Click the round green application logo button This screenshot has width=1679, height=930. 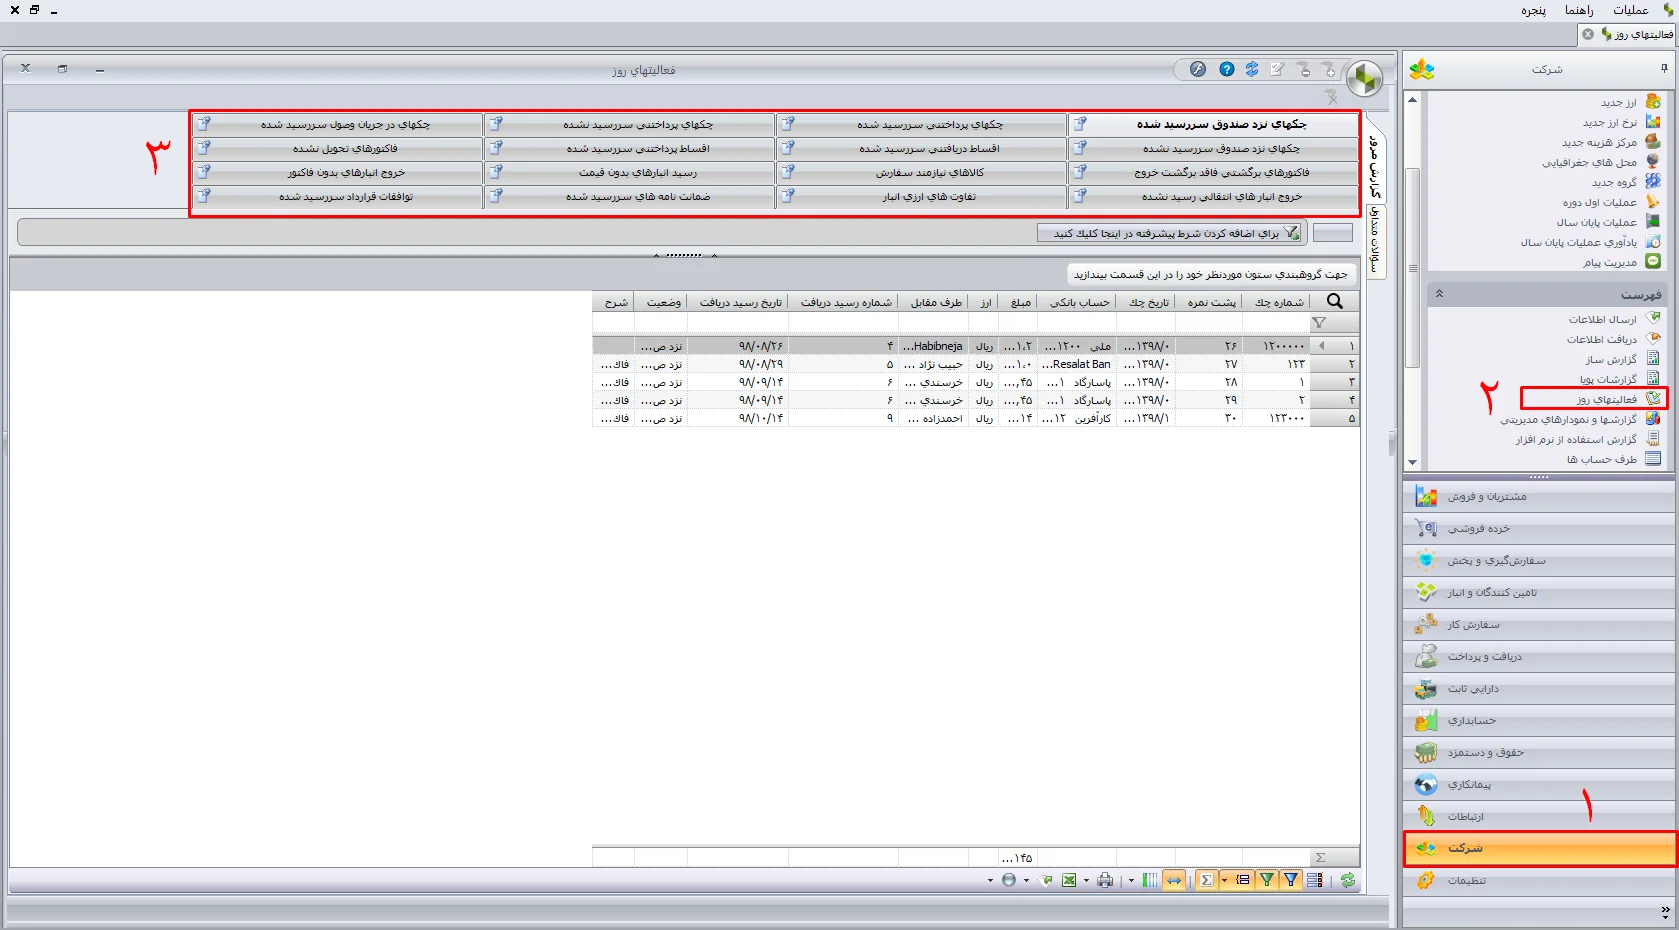tap(1364, 77)
